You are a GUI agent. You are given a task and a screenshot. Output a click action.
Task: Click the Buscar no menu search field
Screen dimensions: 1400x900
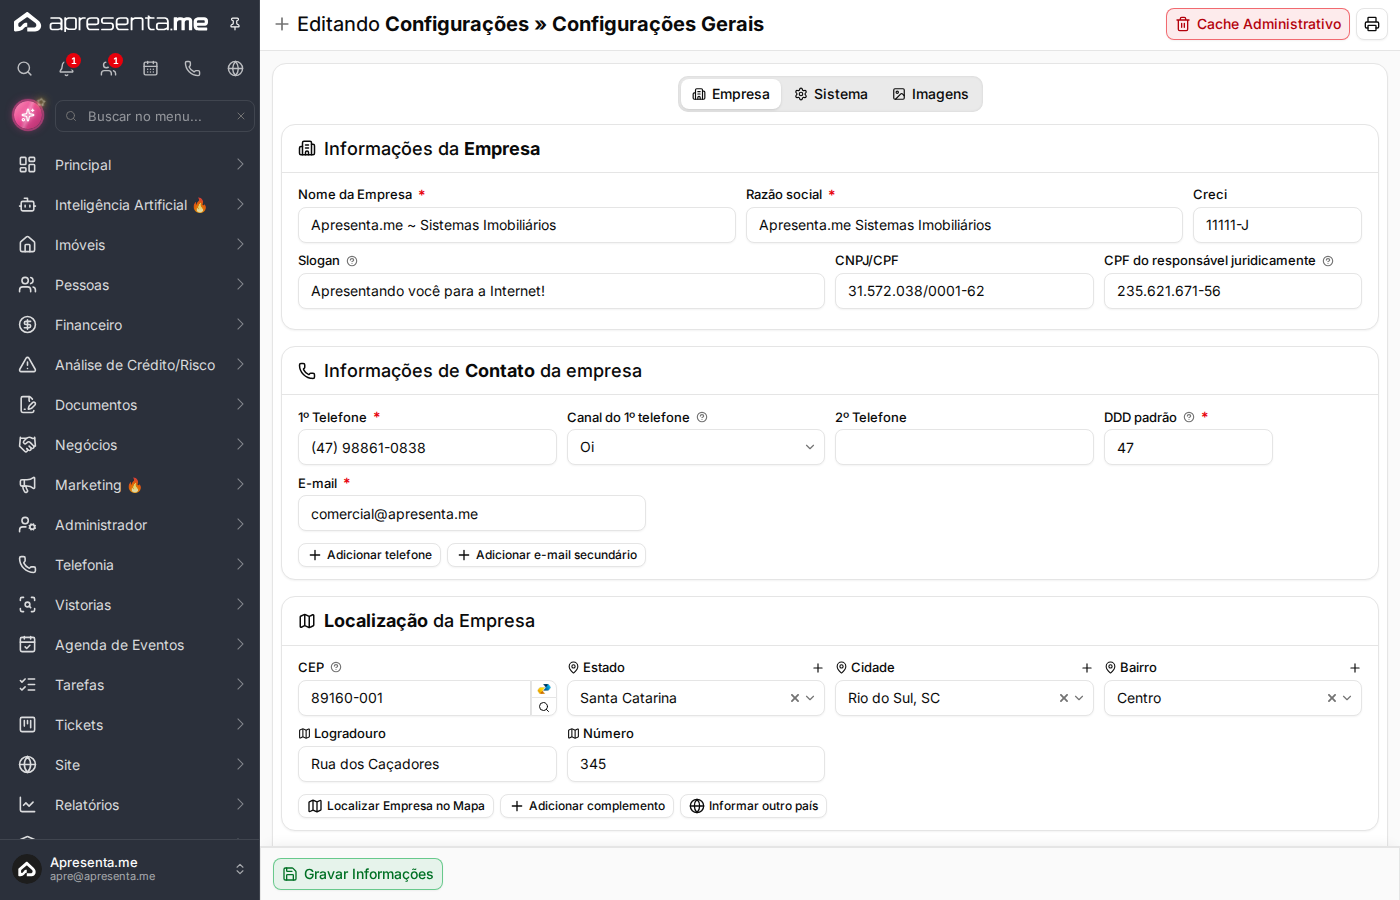point(155,116)
